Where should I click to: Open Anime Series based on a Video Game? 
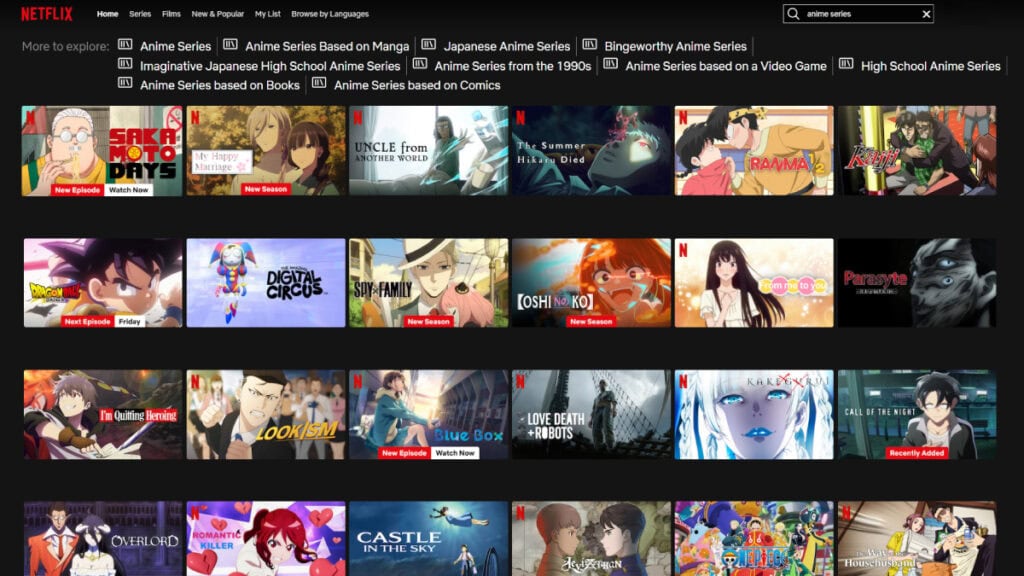[x=726, y=66]
